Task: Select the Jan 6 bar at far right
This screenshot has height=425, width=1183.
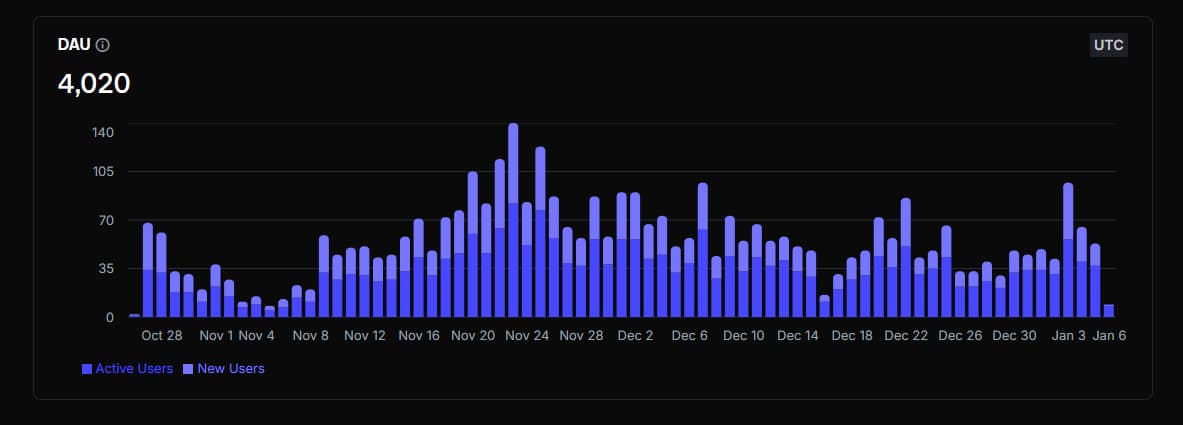Action: pyautogui.click(x=1108, y=311)
